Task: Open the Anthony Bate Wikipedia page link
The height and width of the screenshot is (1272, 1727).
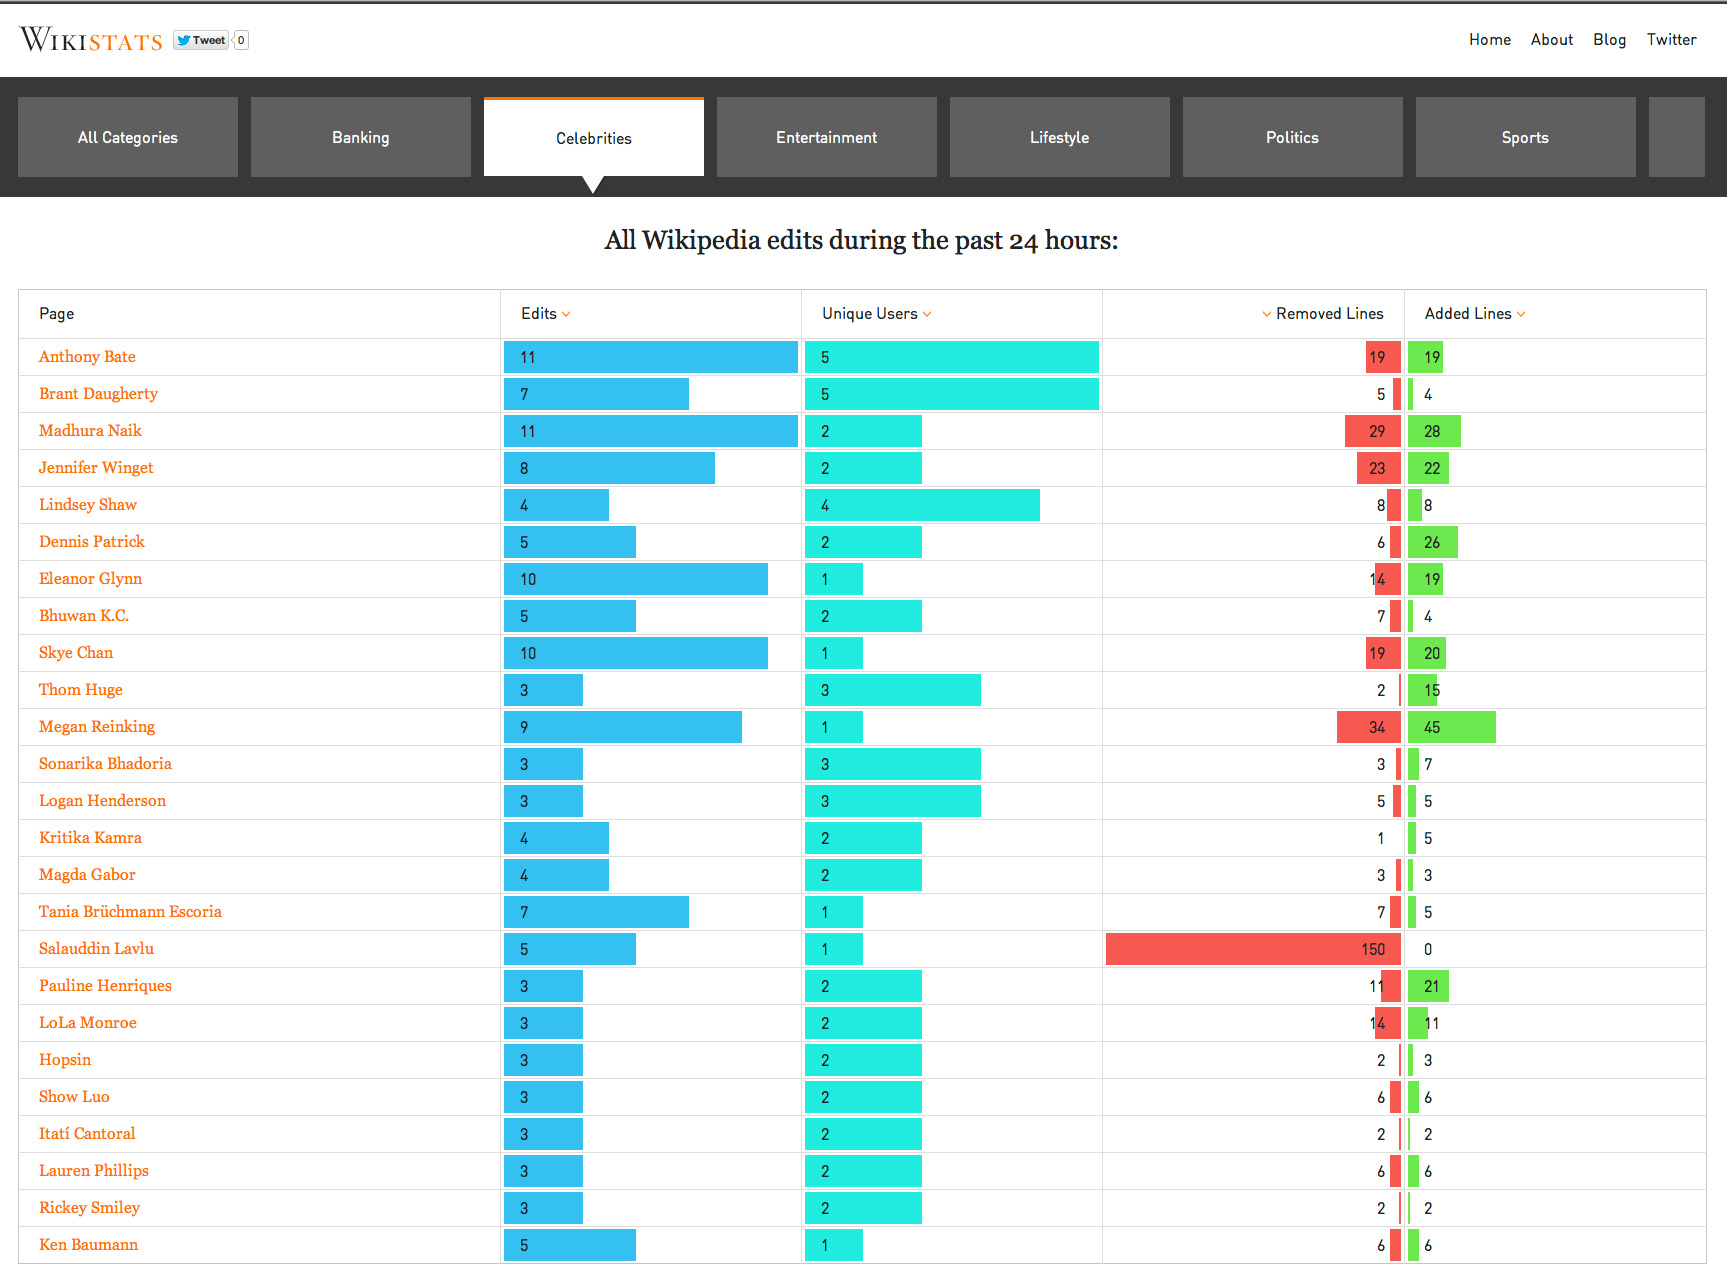Action: [87, 357]
